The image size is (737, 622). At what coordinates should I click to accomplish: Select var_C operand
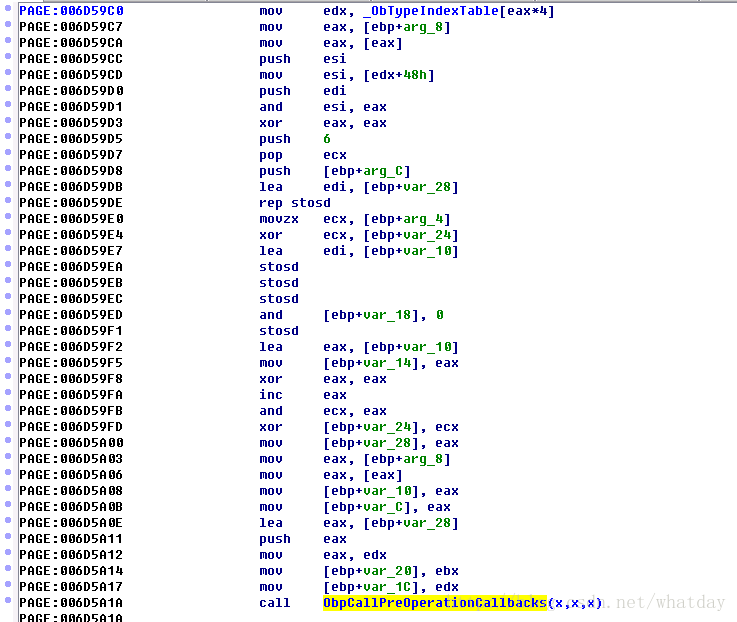pyautogui.click(x=383, y=507)
